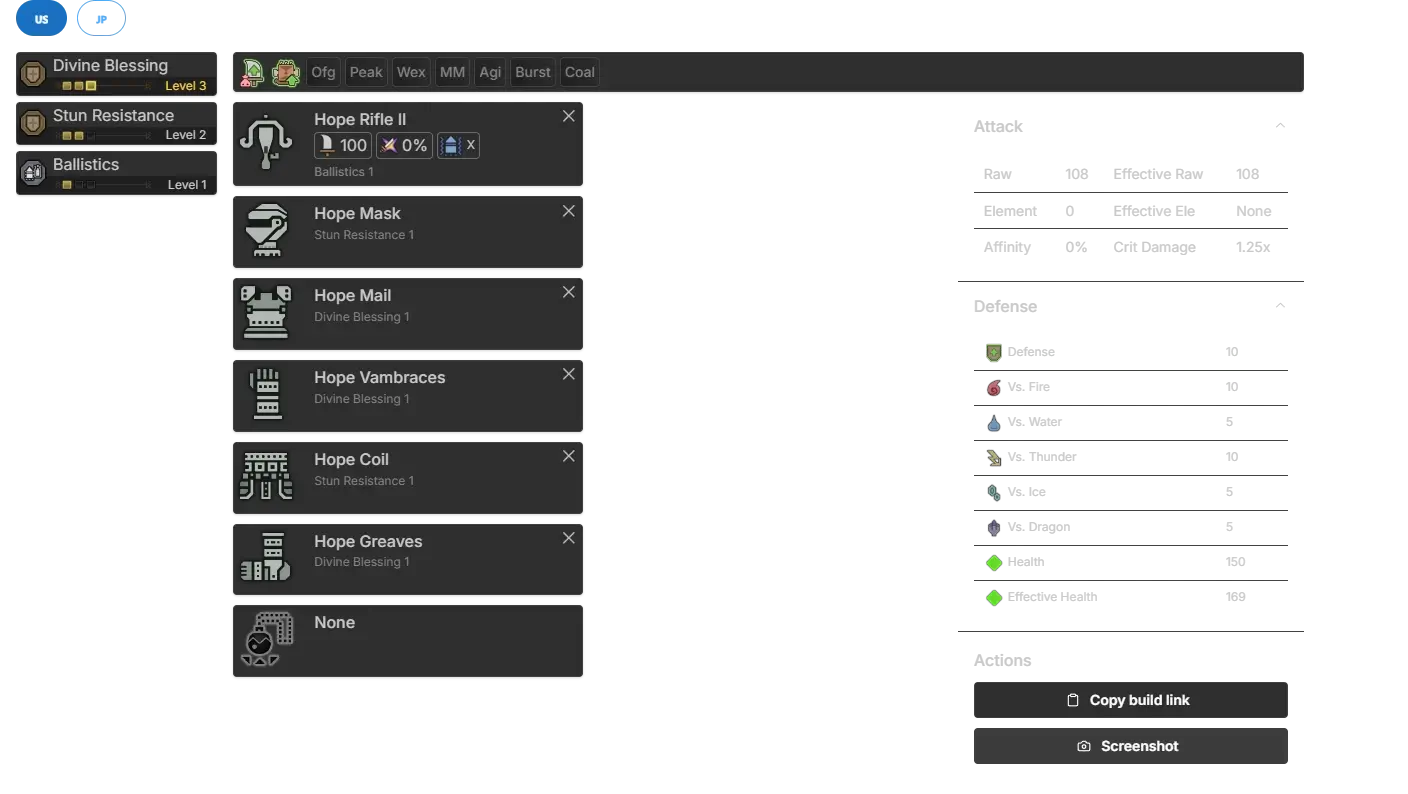Click Copy build link button
This screenshot has width=1408, height=794.
tap(1127, 700)
